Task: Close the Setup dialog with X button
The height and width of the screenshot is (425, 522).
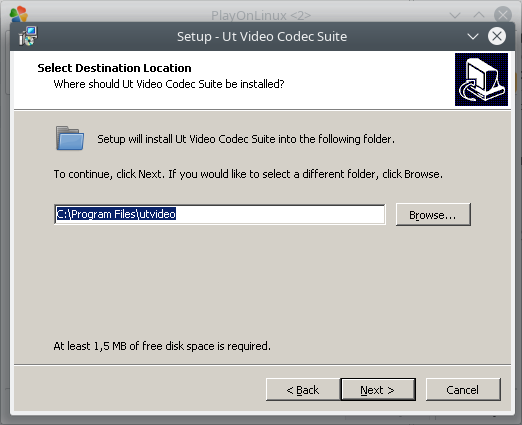Action: click(497, 36)
